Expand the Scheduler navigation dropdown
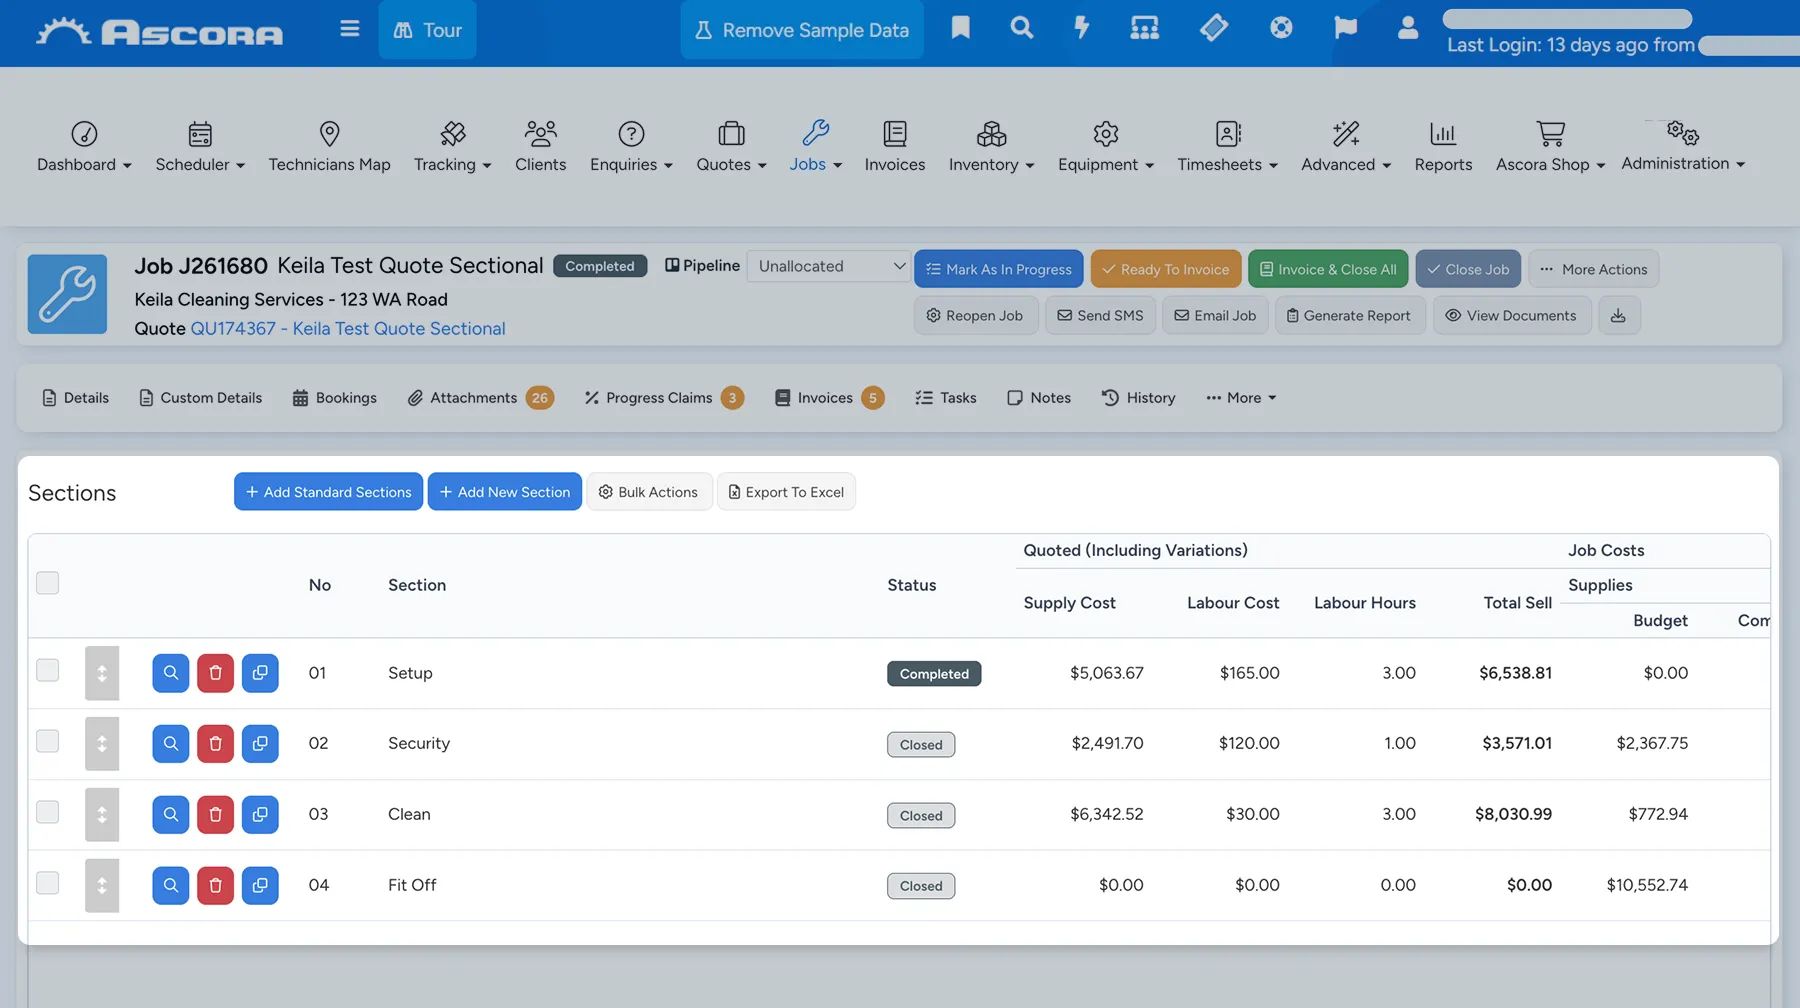 coord(200,146)
